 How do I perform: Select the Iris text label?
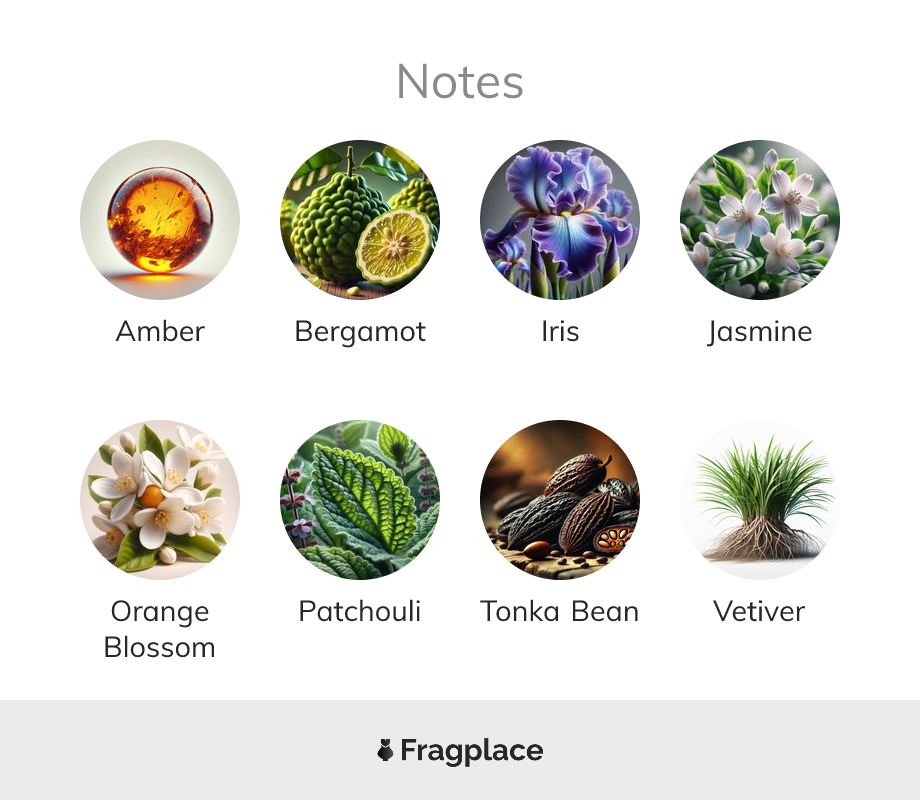click(560, 332)
